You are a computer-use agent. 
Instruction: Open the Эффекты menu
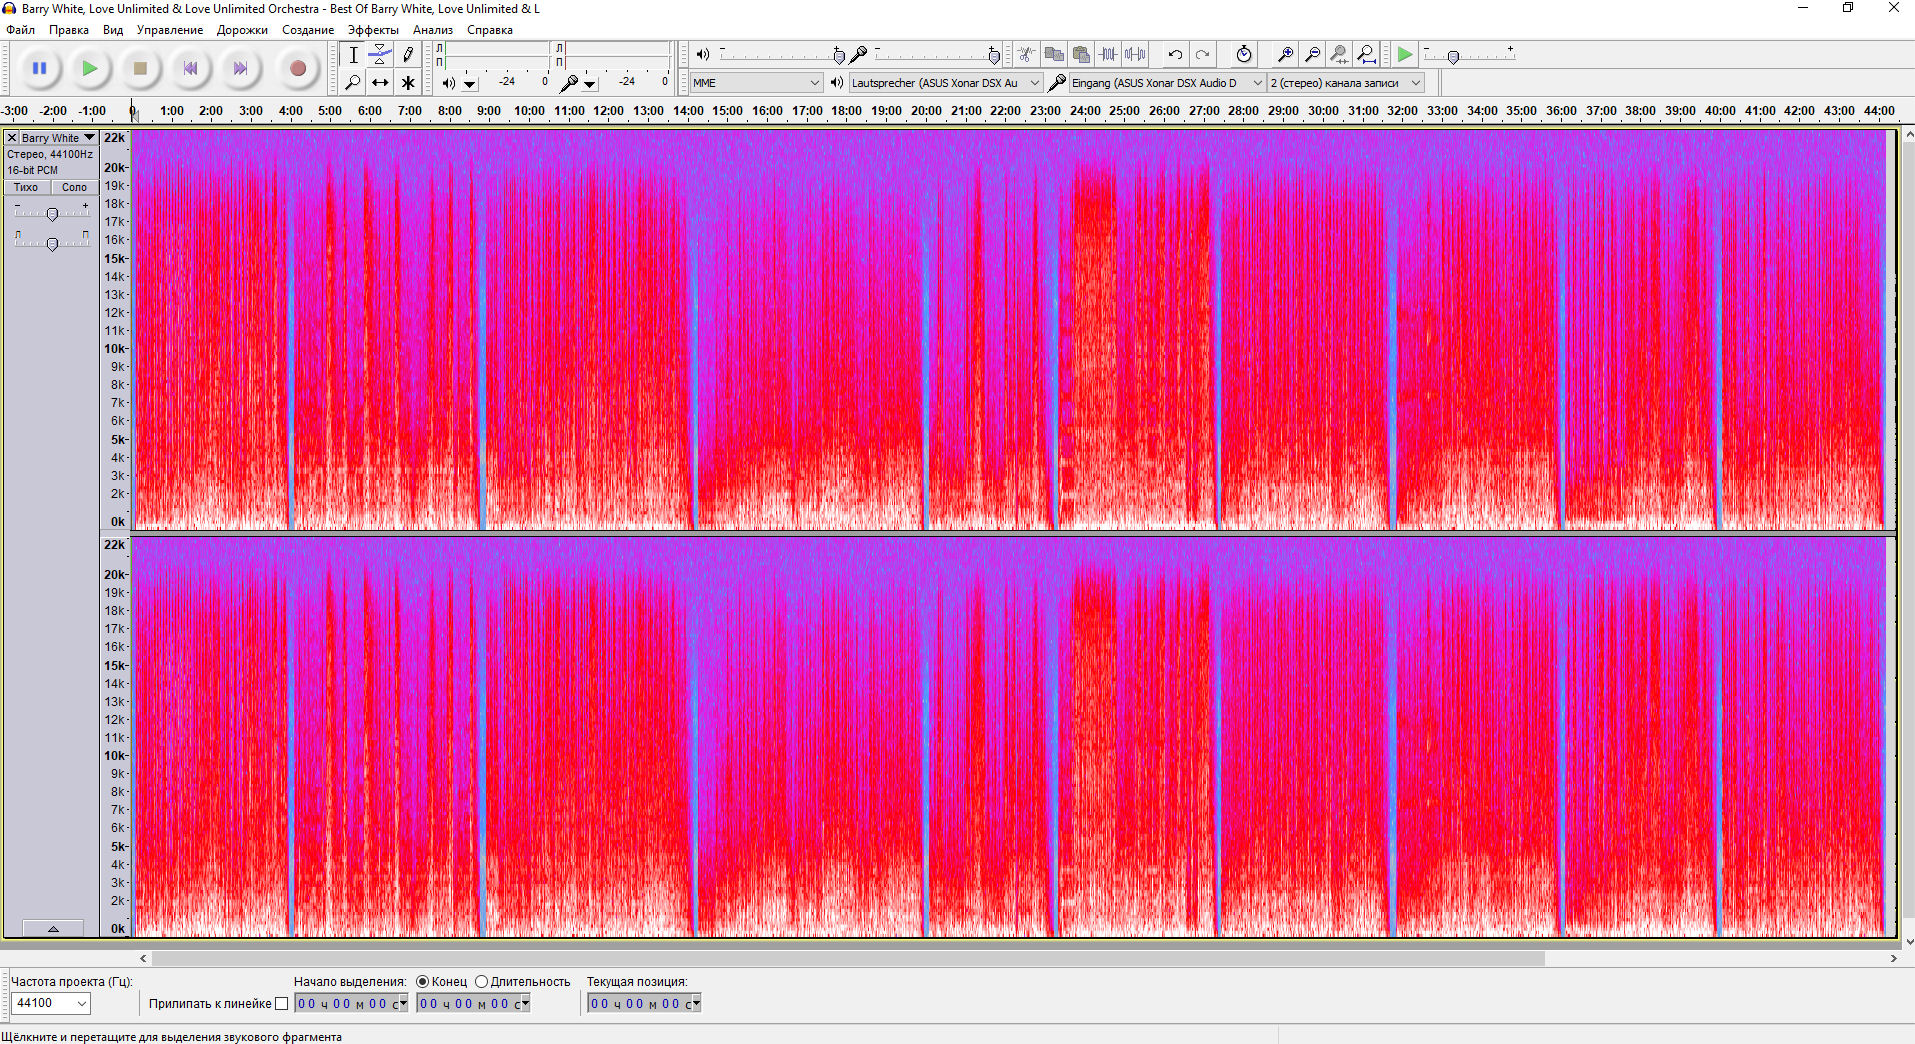[x=373, y=30]
